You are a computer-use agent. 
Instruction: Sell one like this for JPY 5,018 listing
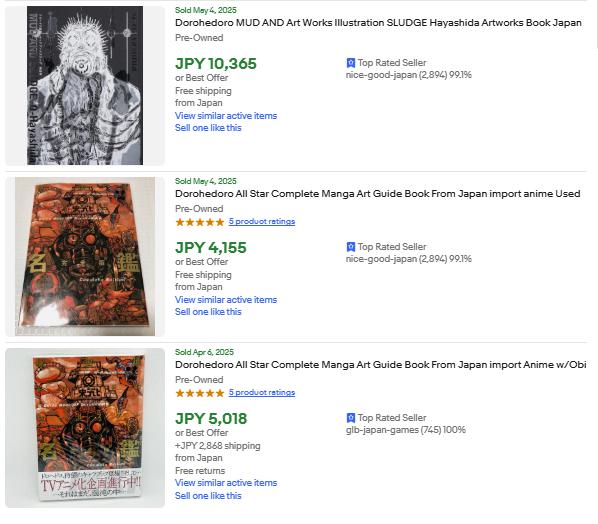(x=208, y=496)
